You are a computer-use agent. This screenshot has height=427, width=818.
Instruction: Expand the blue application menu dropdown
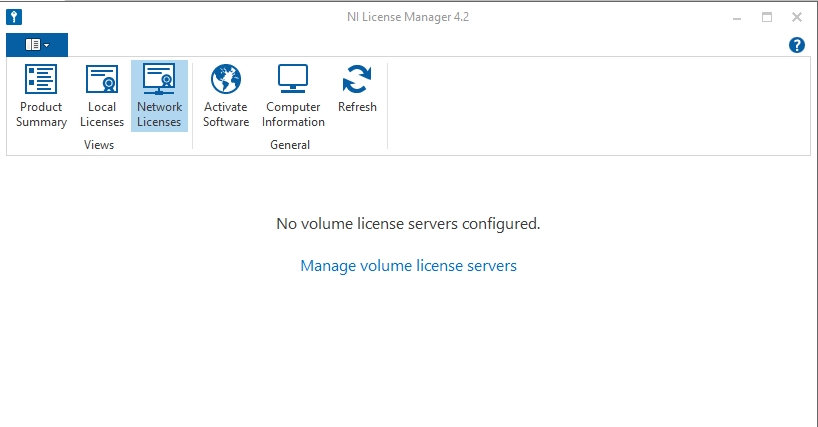tap(37, 45)
